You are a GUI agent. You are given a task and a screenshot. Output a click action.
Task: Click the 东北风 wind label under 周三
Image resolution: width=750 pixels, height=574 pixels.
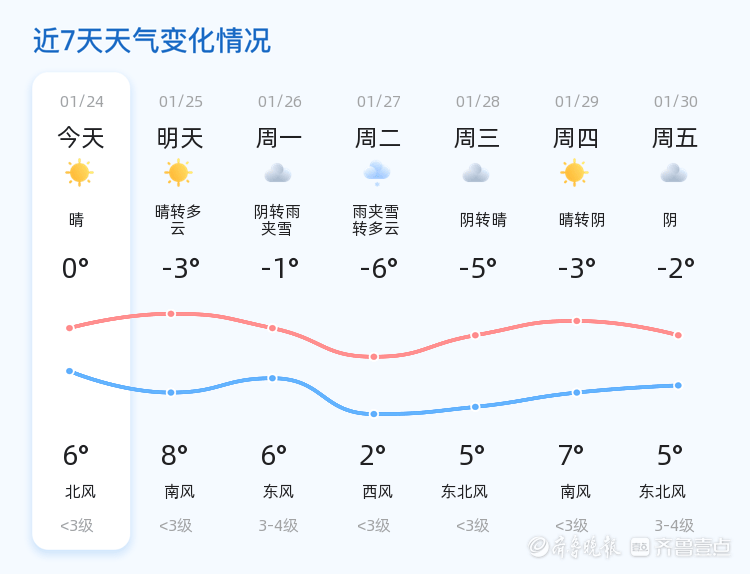pyautogui.click(x=464, y=491)
